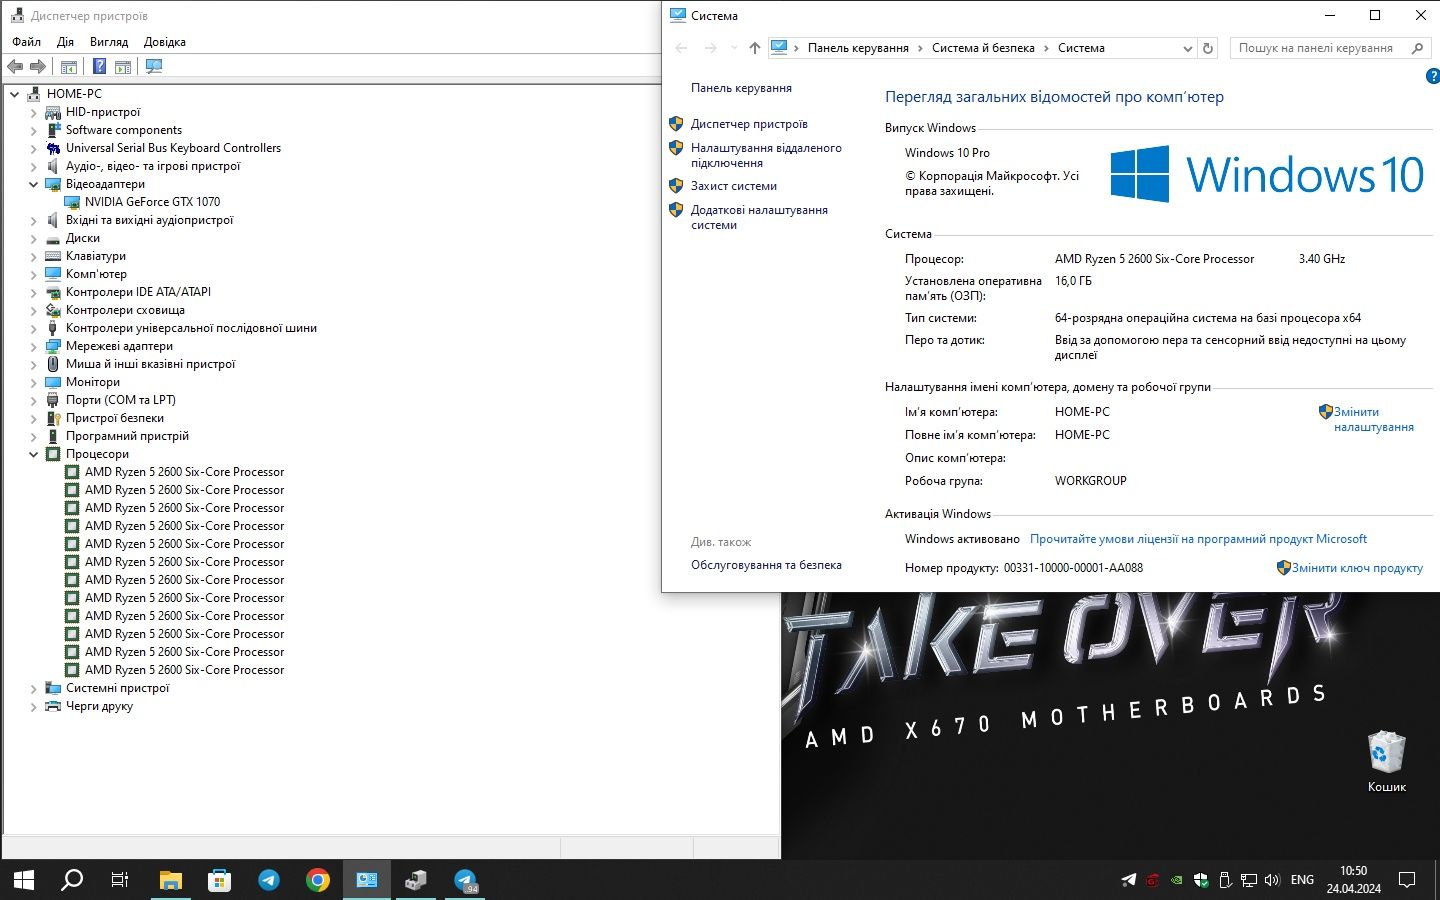The image size is (1440, 900).
Task: Click the network icon in system tray
Action: tap(1249, 881)
